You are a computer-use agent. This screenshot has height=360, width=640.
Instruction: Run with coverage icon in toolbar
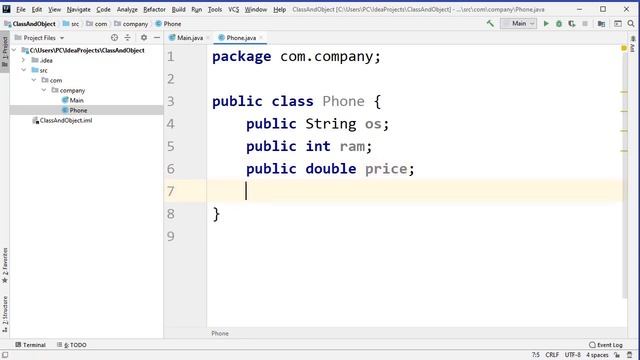[x=572, y=24]
